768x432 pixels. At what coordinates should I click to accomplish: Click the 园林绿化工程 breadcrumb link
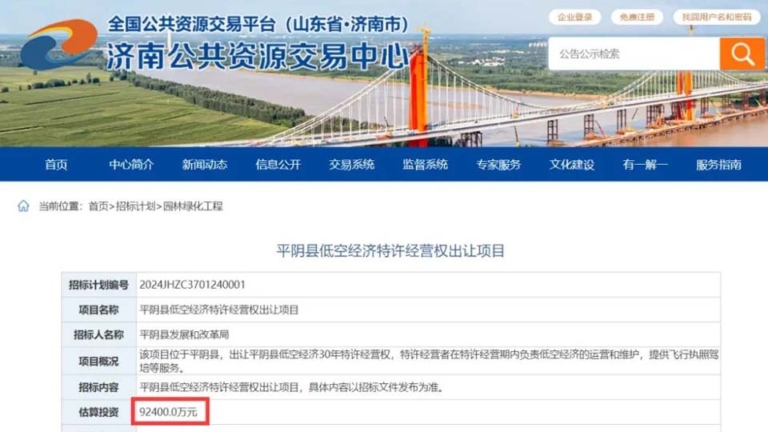pos(192,206)
